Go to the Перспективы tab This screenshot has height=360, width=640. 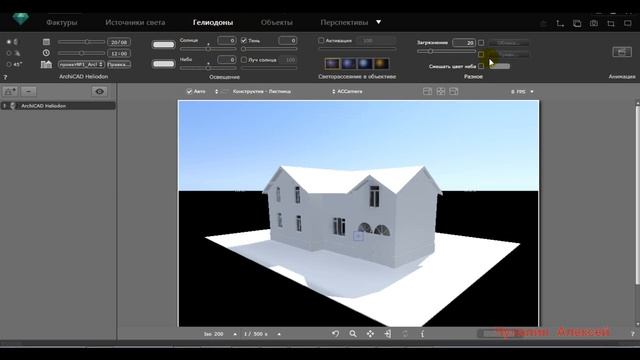(344, 22)
